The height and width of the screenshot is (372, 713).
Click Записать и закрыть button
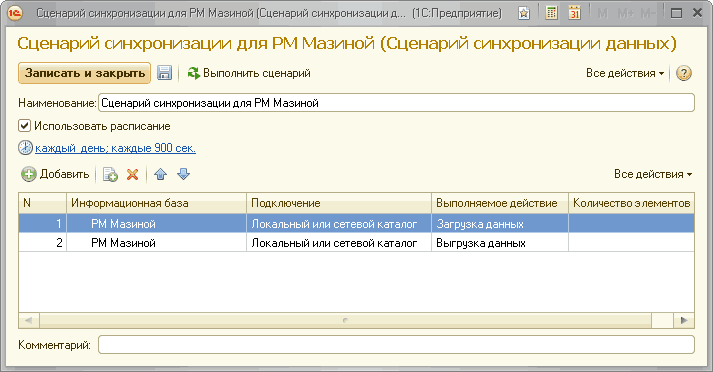(85, 73)
